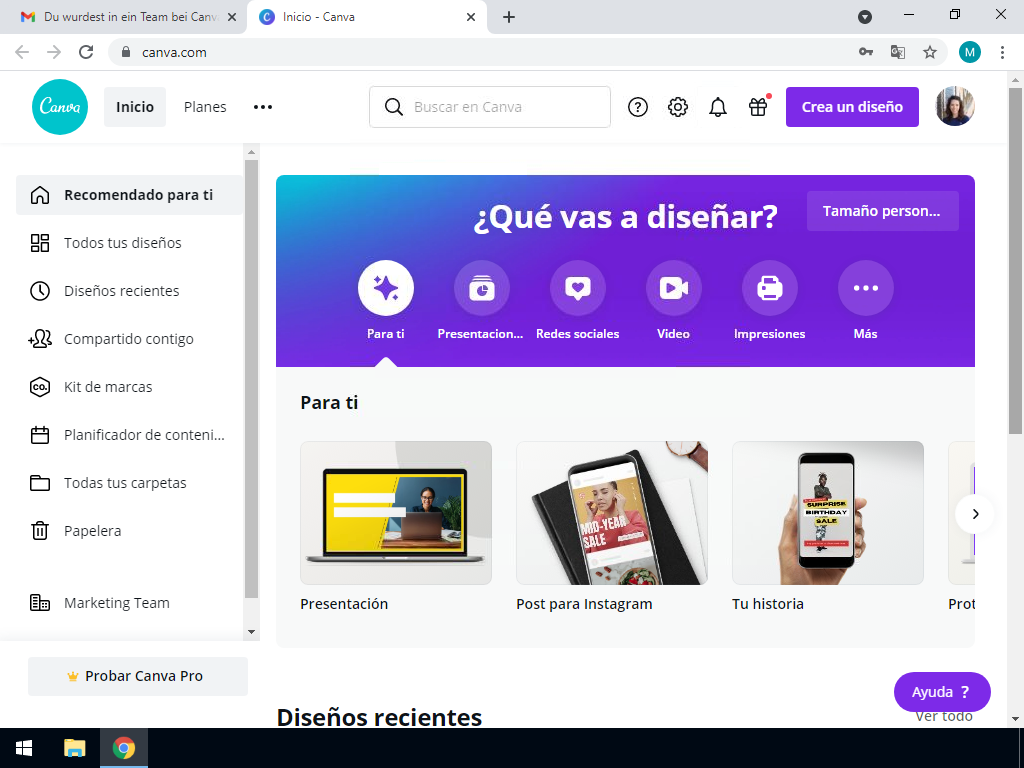
Task: Open the Más category circle
Action: point(865,288)
